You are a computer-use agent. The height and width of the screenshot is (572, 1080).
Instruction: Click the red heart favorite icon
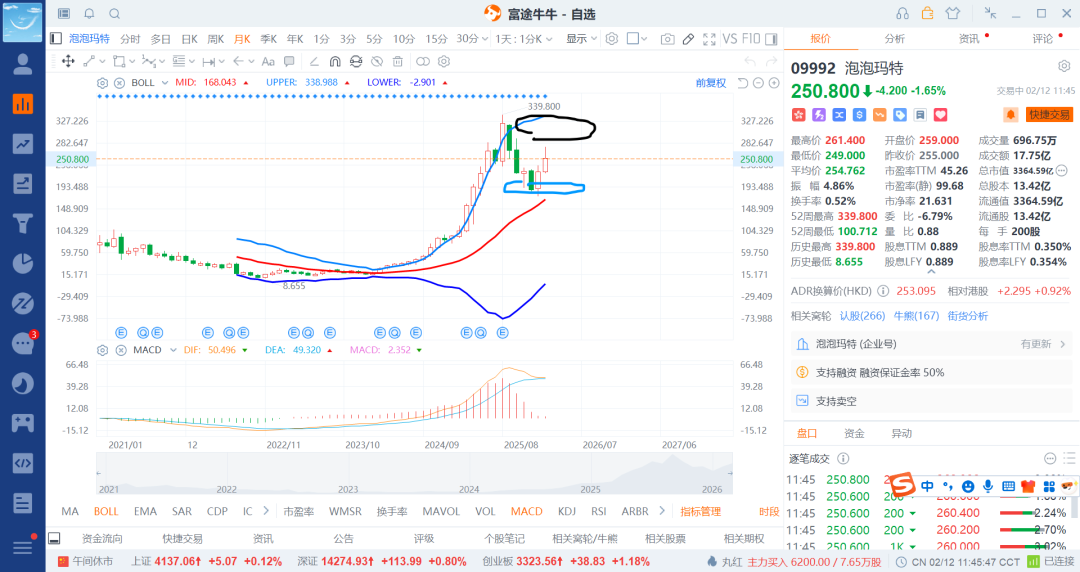pos(941,115)
